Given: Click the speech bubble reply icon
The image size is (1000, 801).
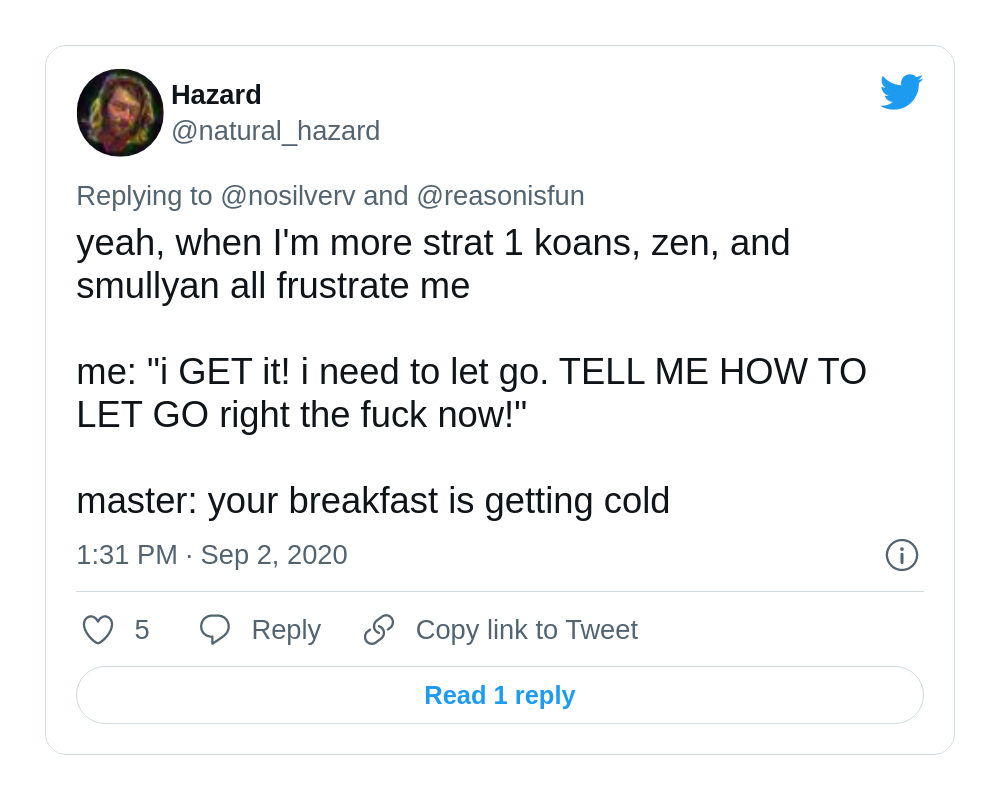Looking at the screenshot, I should 215,629.
